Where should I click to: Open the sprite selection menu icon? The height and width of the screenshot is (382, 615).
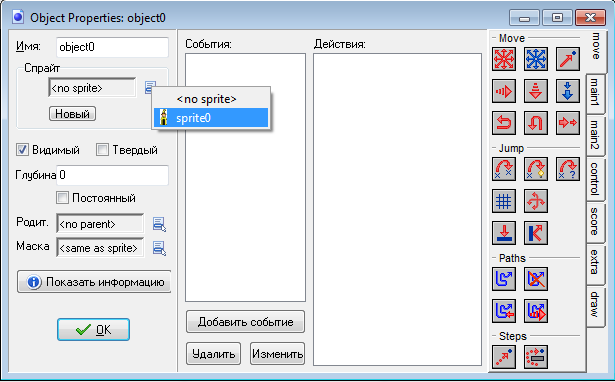tap(150, 87)
